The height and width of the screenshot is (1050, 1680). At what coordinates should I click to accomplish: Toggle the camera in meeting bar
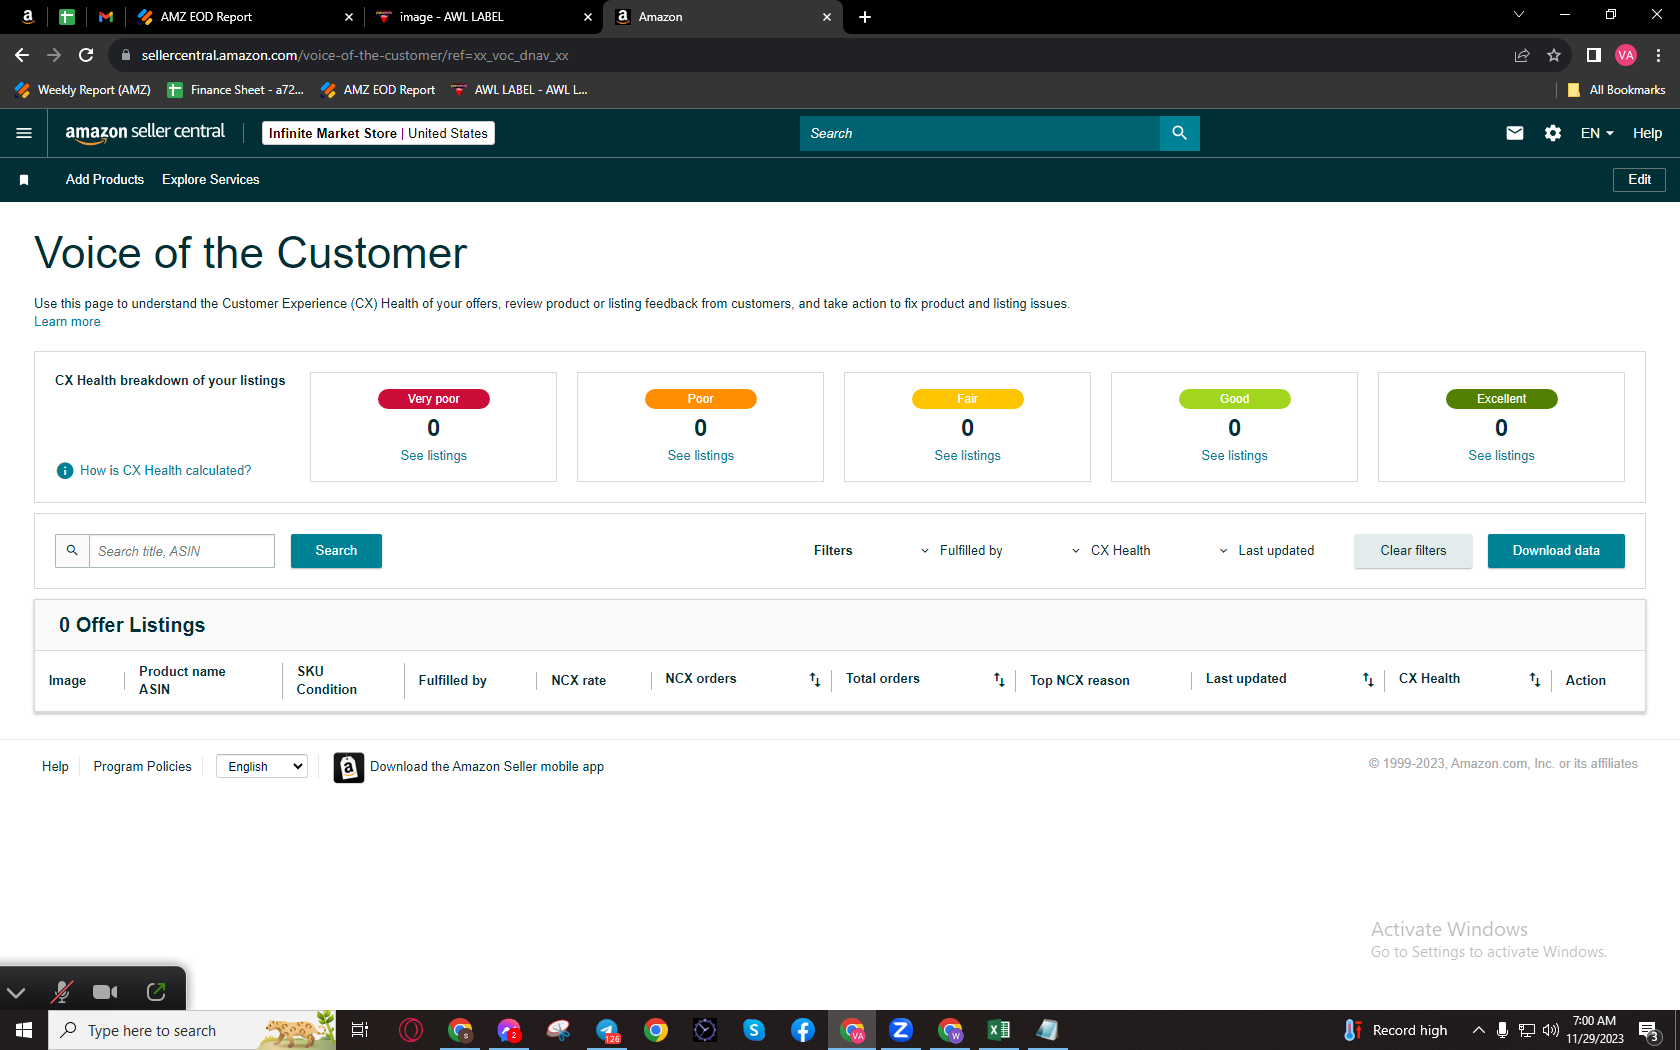pyautogui.click(x=105, y=992)
